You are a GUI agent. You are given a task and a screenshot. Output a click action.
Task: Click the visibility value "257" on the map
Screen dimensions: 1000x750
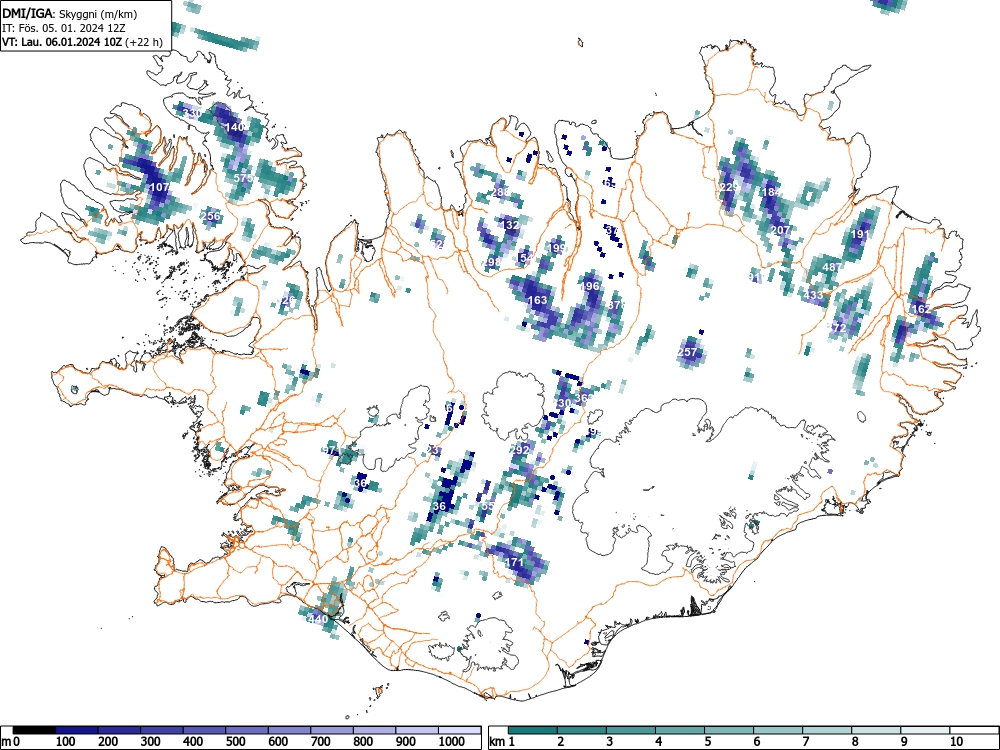coord(688,351)
